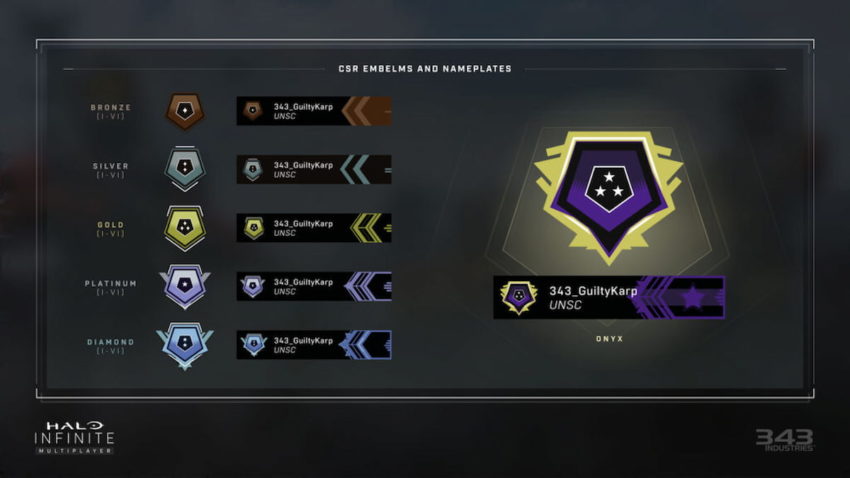Click the Diamond rank emblem

click(185, 345)
